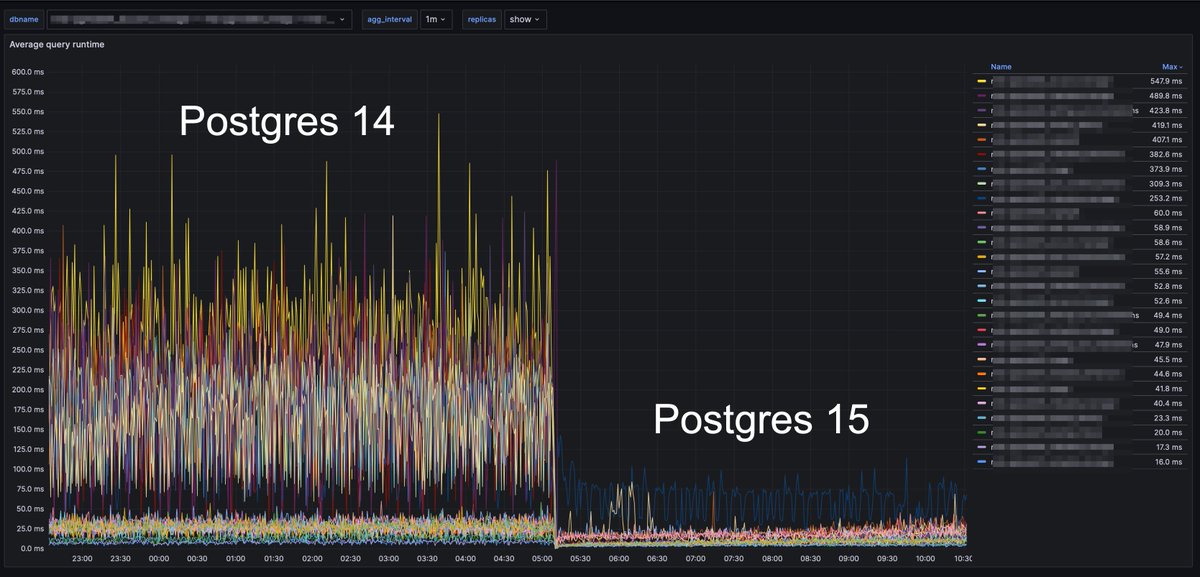The width and height of the screenshot is (1200, 577).
Task: Select the 60.0 ms legend value
Action: coord(1170,213)
